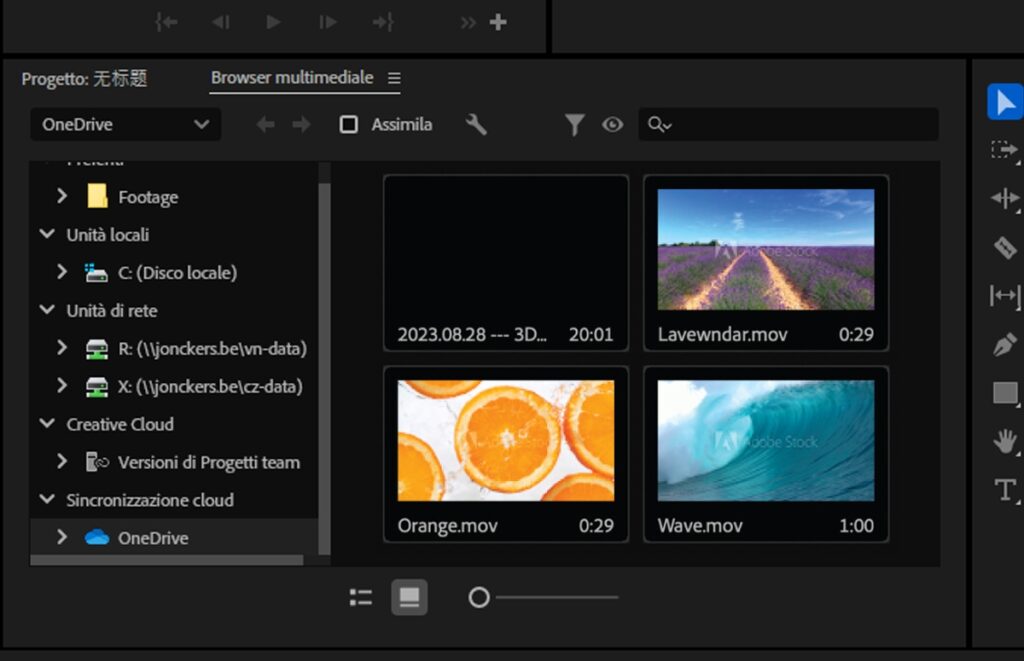Screen dimensions: 1024x661
Task: Open Media Browser settings via wrench icon
Action: [477, 124]
